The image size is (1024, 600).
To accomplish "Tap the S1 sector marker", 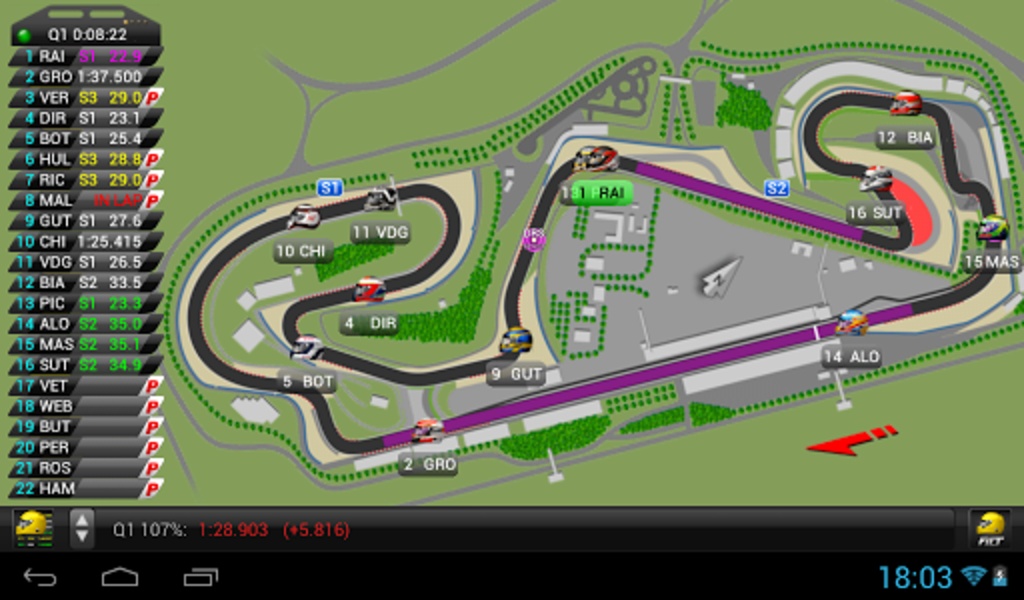I will 330,188.
